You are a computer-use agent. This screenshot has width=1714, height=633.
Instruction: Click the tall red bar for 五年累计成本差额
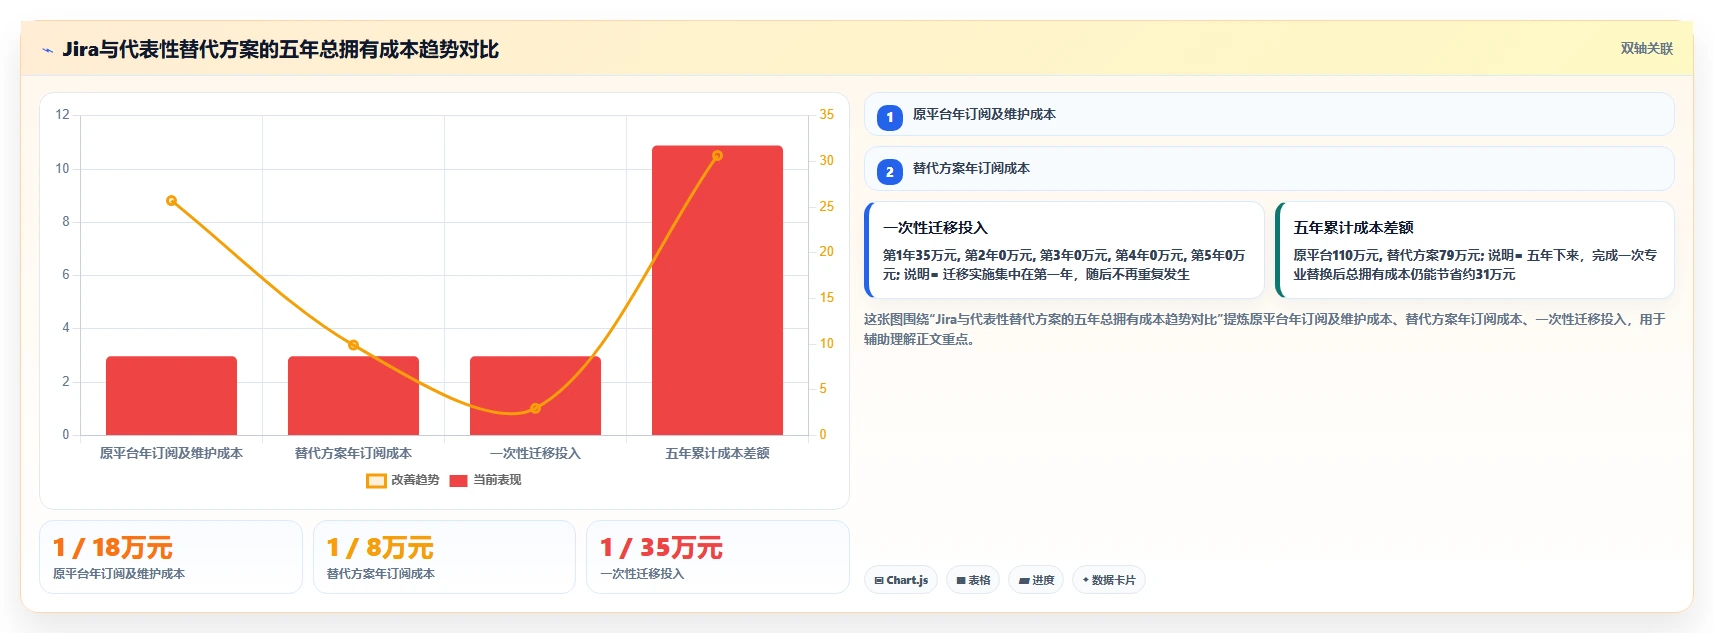[717, 290]
